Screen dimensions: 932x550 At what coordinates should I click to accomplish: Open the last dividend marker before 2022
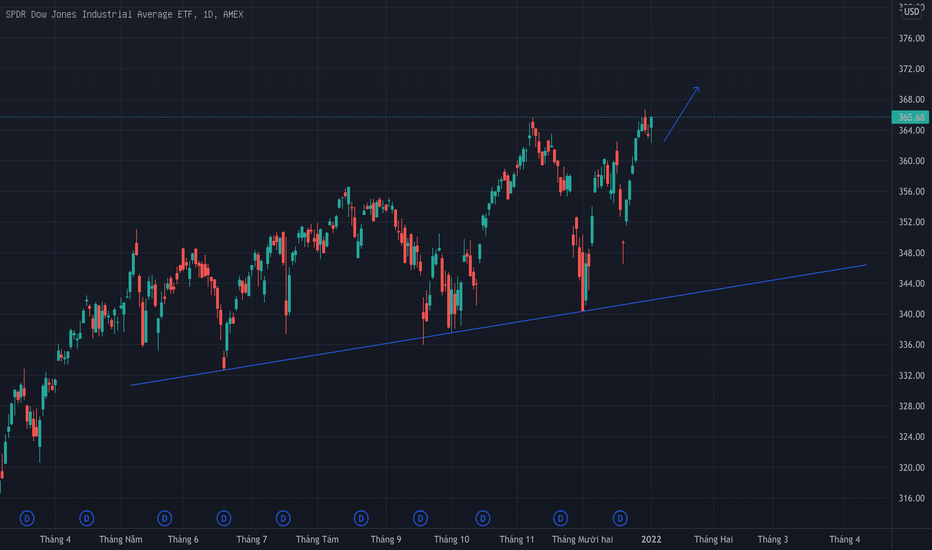621,517
